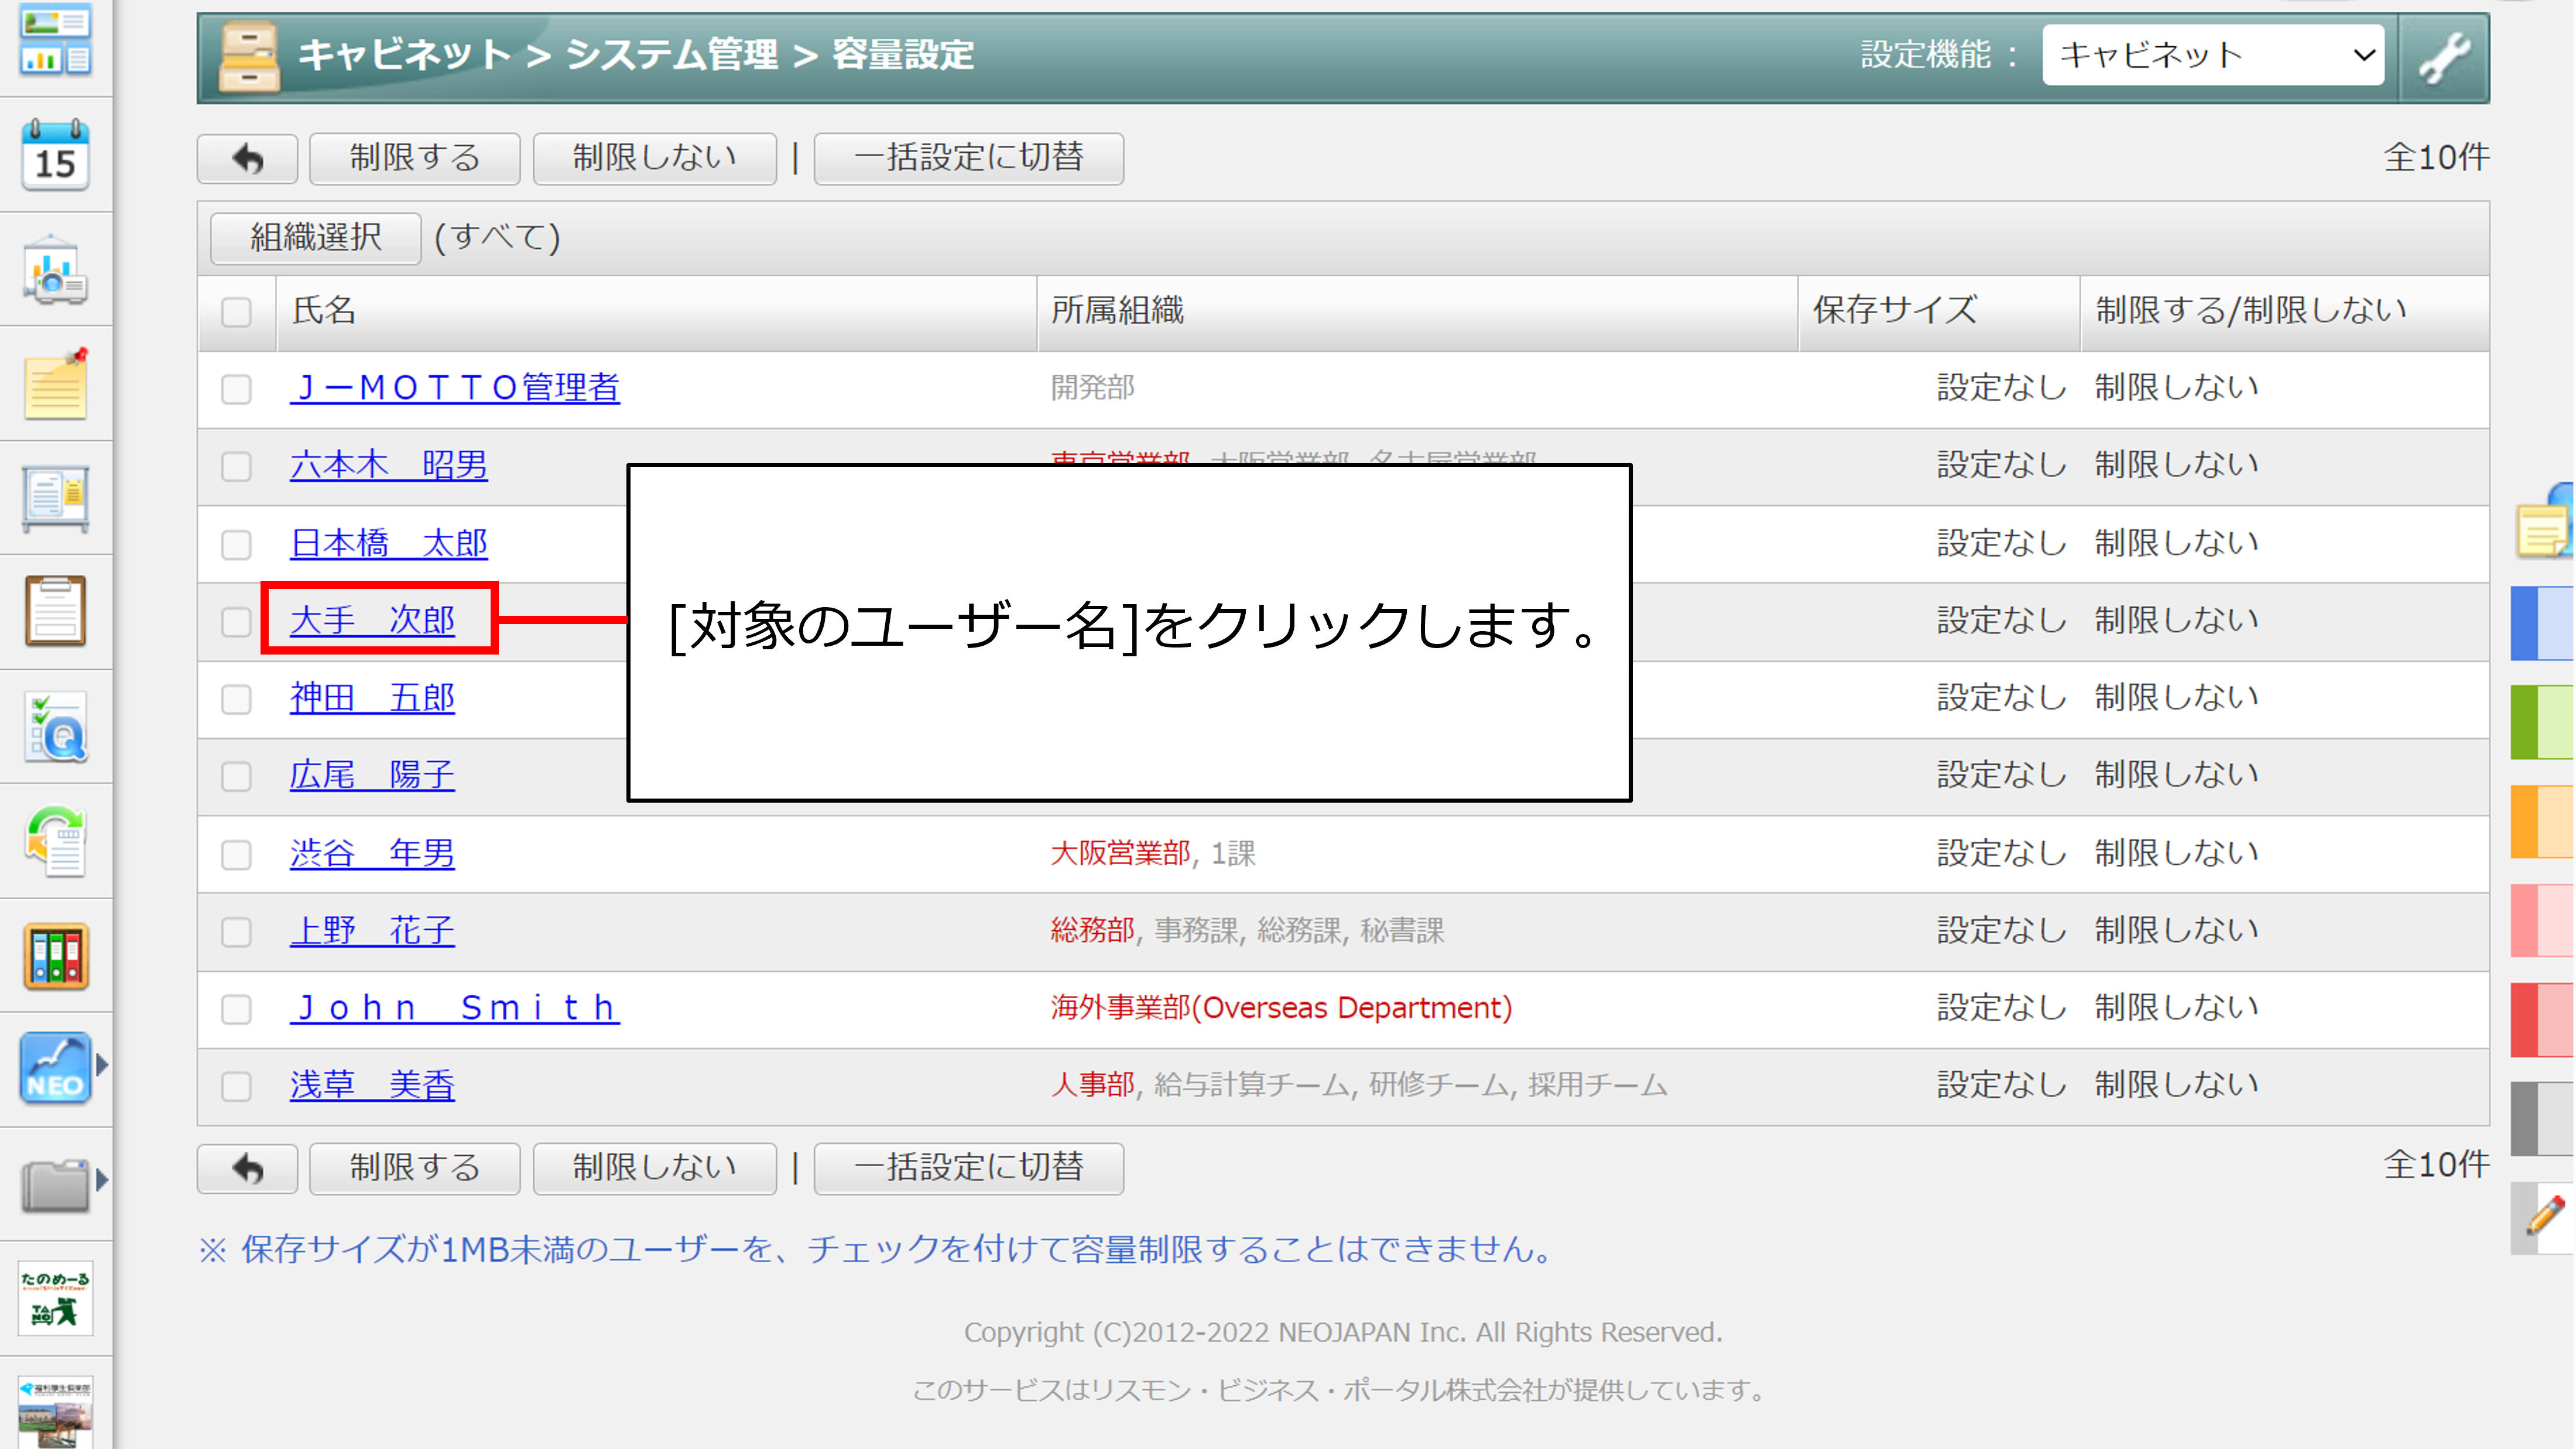
Task: Select the green color tab on right edge
Action: tap(2541, 722)
